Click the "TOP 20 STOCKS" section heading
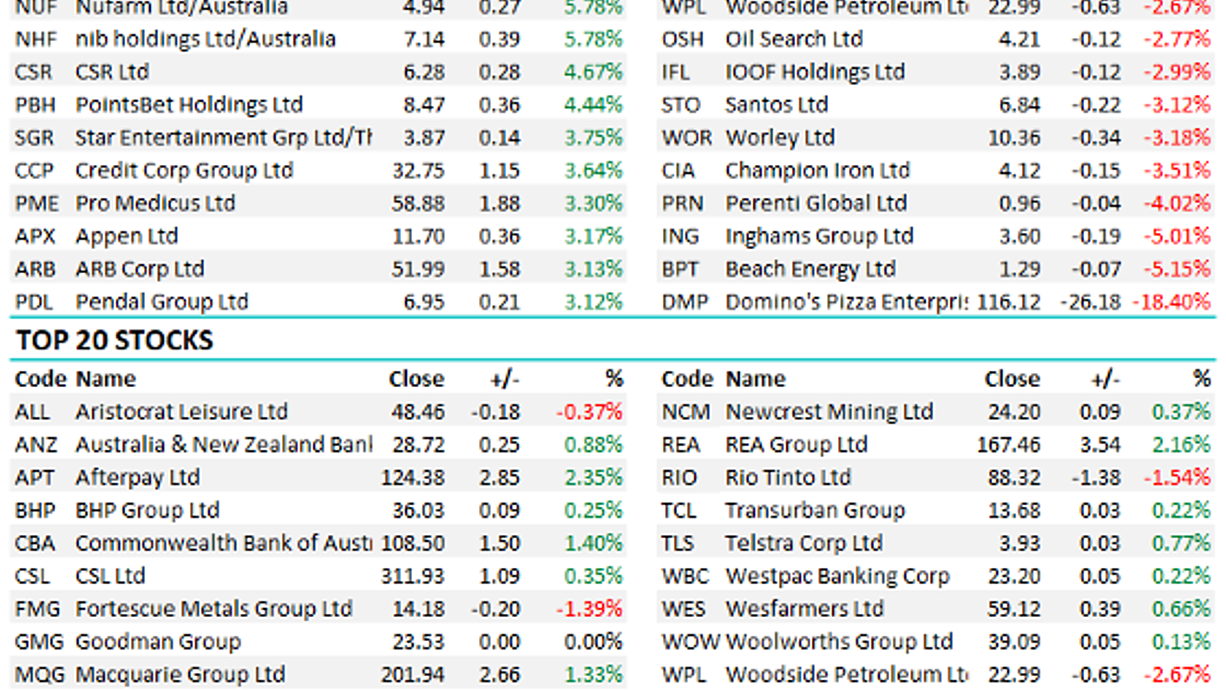1226x690 pixels. pos(114,341)
